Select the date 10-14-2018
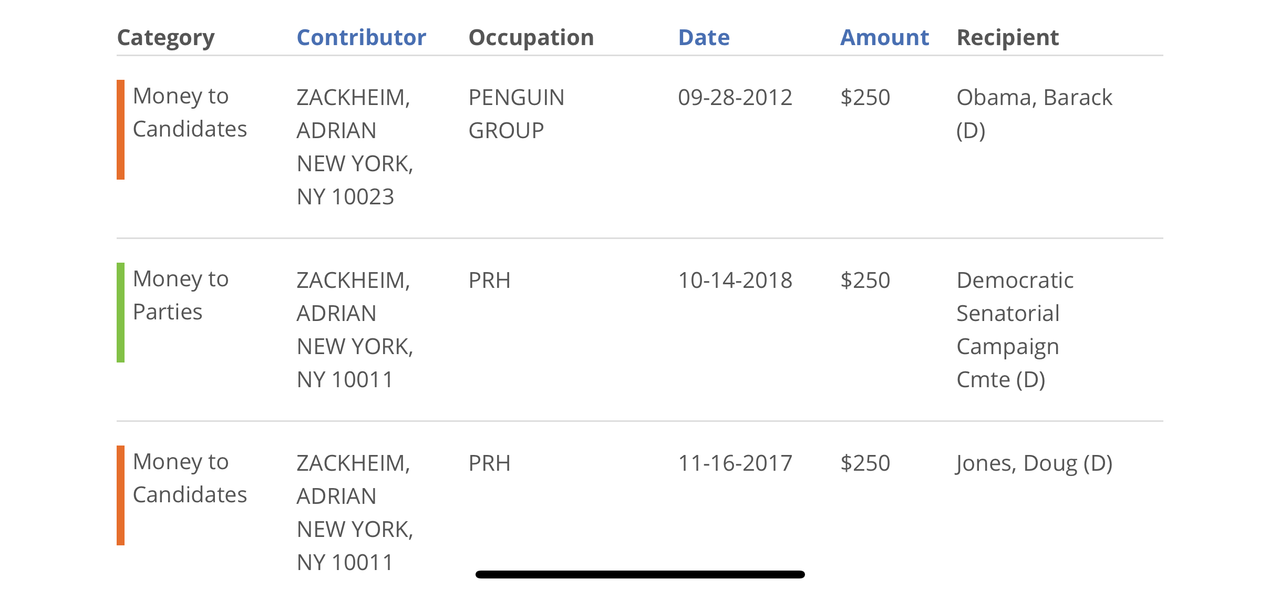This screenshot has width=1280, height=591. coord(735,280)
